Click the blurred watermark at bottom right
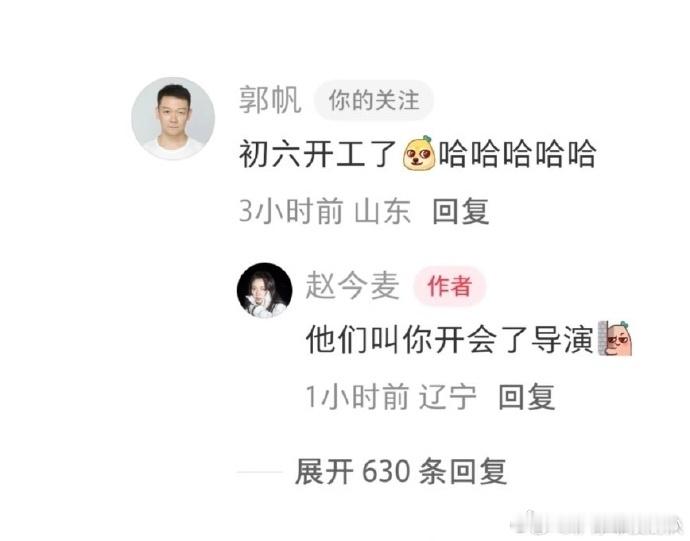The height and width of the screenshot is (541, 690). [596, 524]
